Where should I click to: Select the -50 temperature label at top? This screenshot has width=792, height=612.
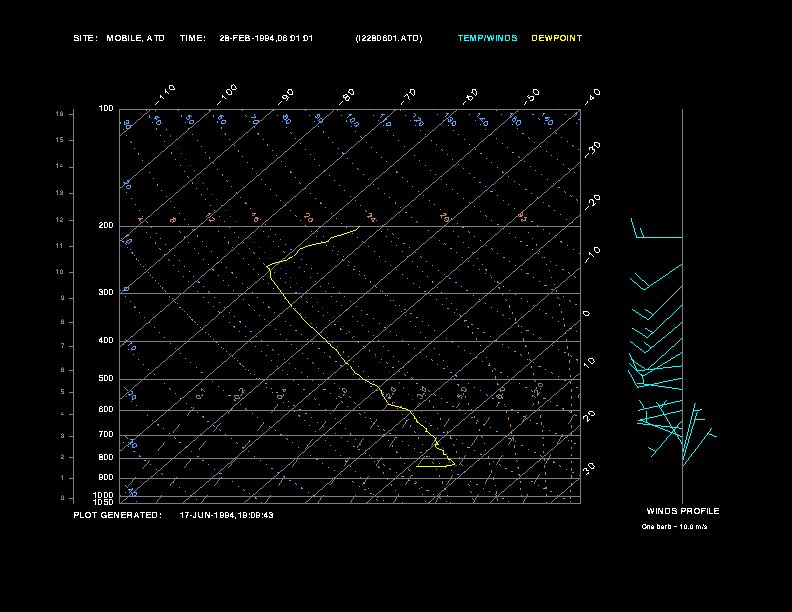click(x=532, y=97)
